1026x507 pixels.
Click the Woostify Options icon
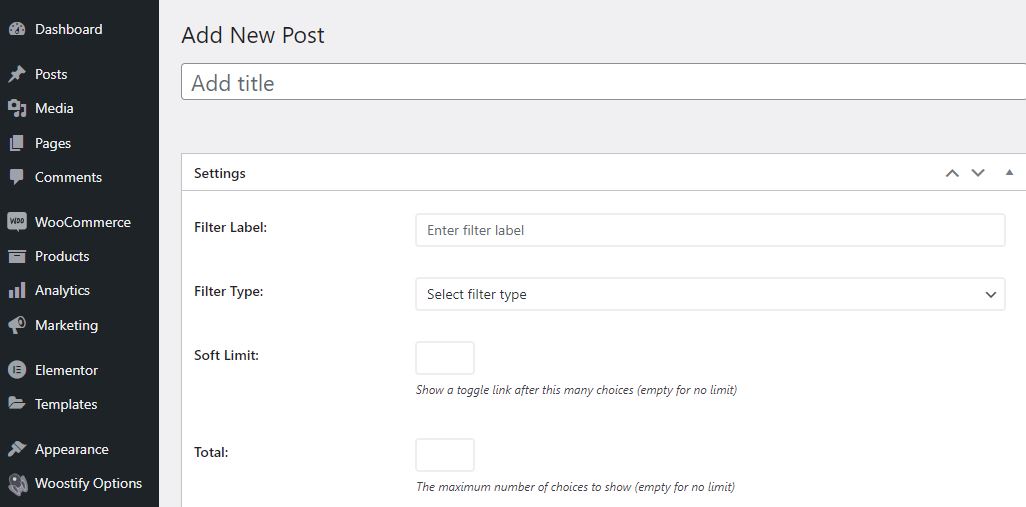(x=17, y=483)
